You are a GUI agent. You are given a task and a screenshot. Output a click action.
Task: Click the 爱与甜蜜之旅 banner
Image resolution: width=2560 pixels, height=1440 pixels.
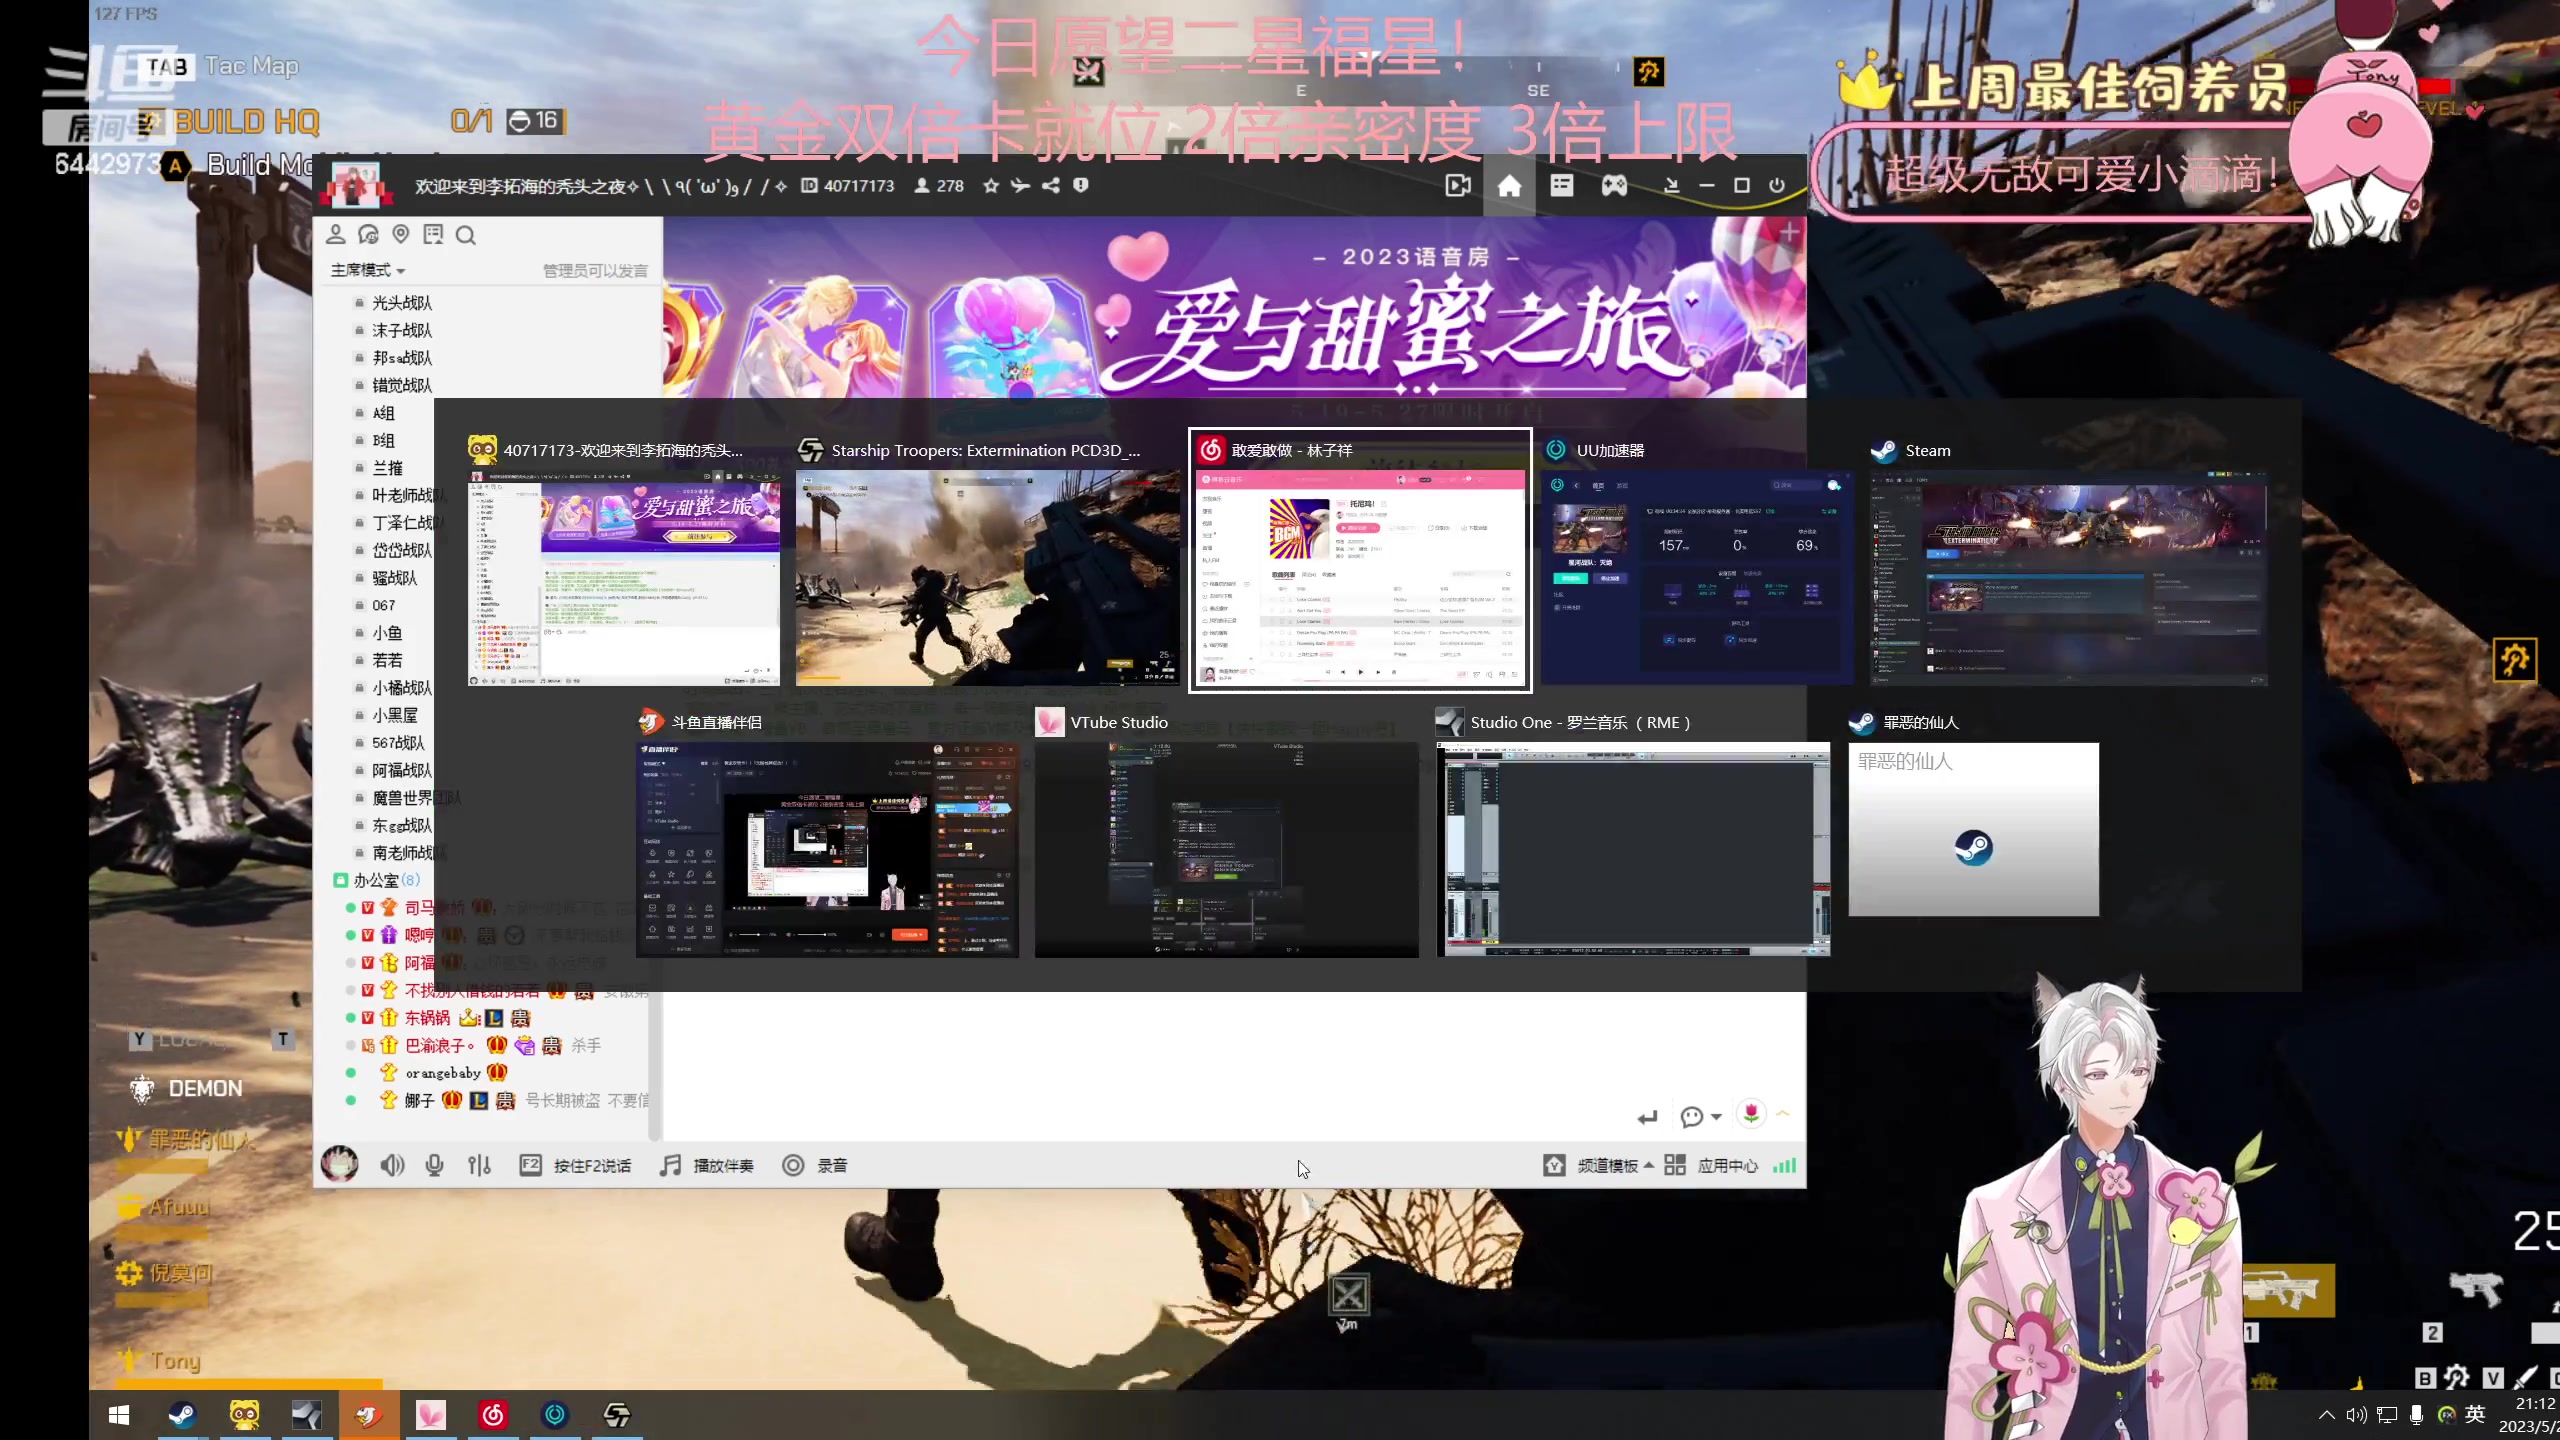tap(1235, 307)
